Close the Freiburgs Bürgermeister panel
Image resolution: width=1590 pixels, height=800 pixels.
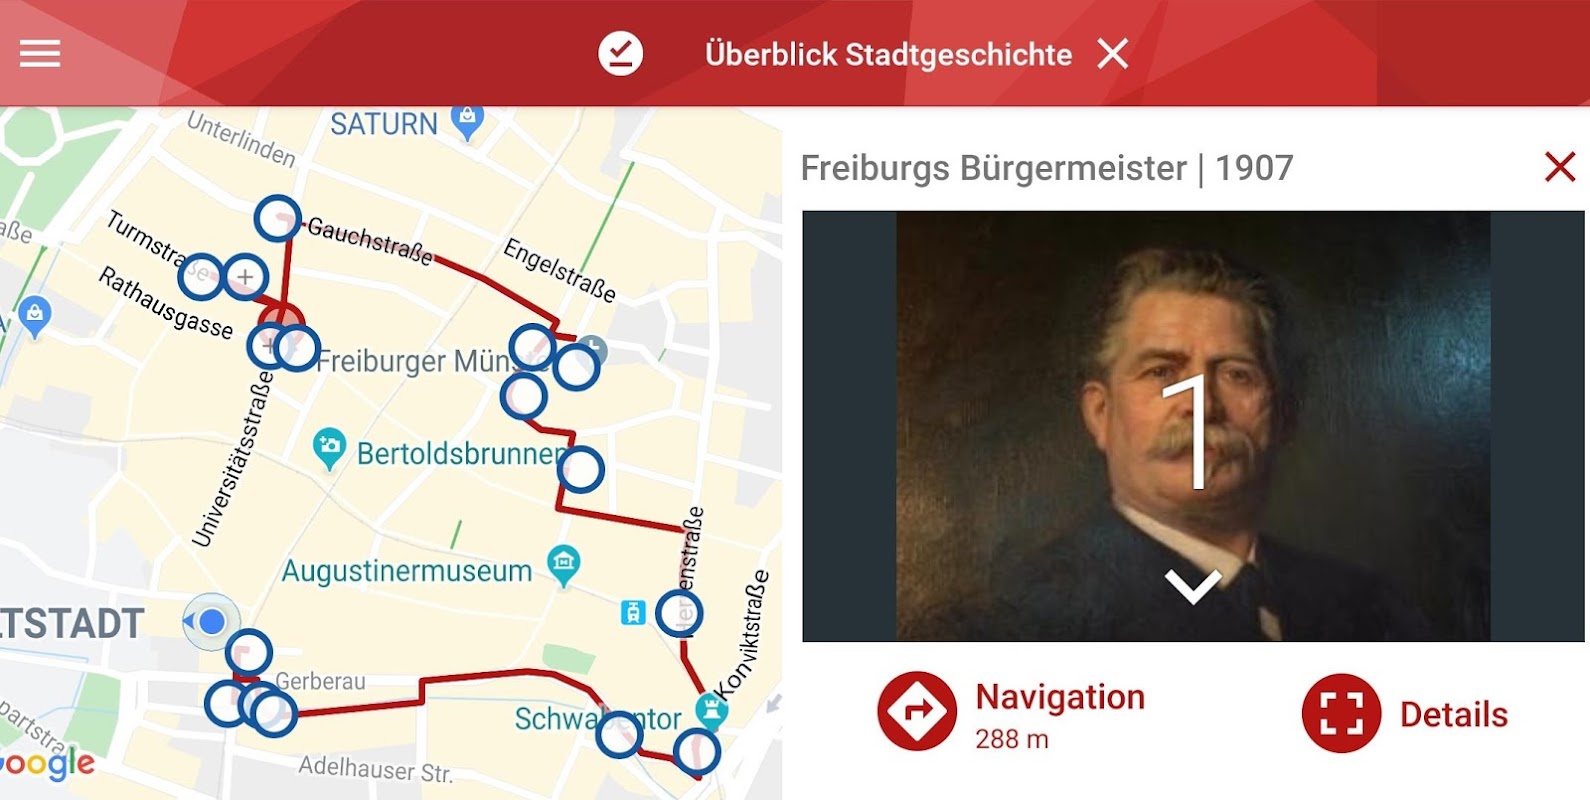1560,167
